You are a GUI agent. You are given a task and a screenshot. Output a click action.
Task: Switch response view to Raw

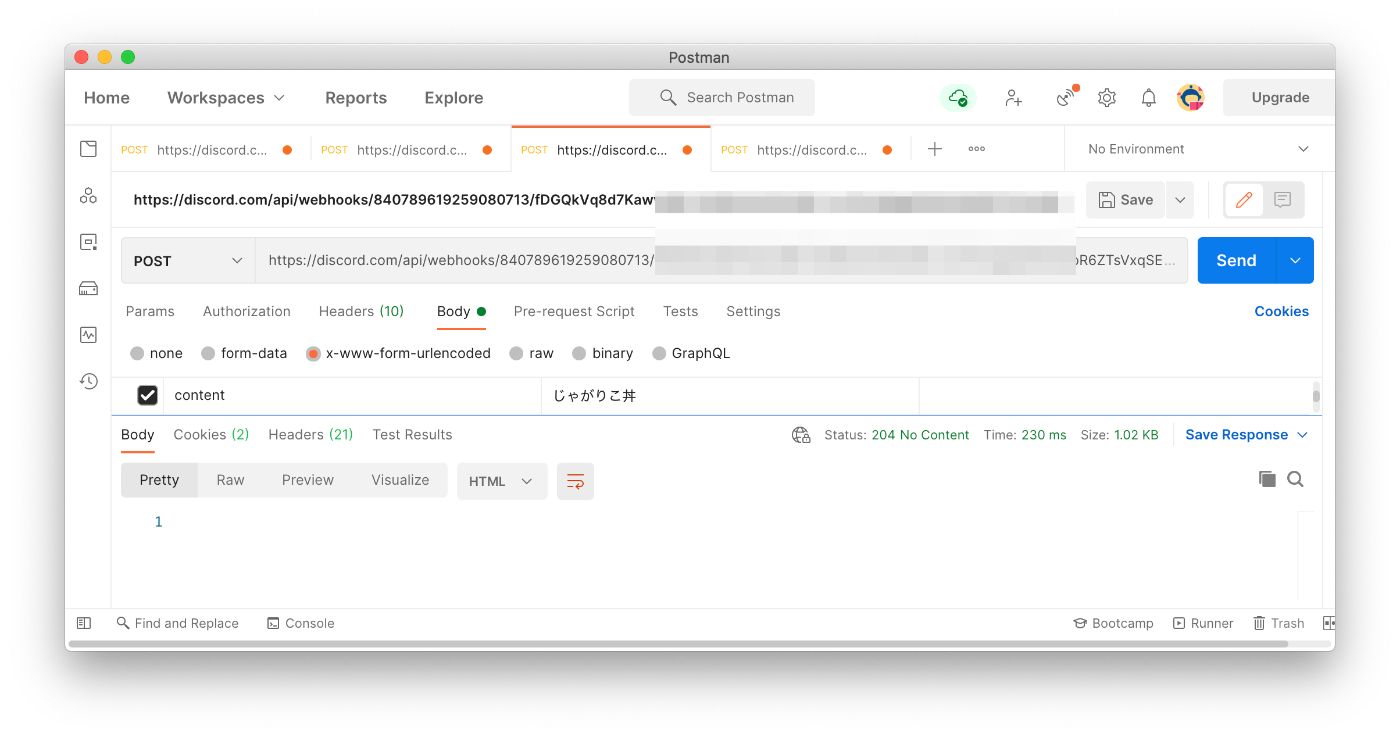230,480
